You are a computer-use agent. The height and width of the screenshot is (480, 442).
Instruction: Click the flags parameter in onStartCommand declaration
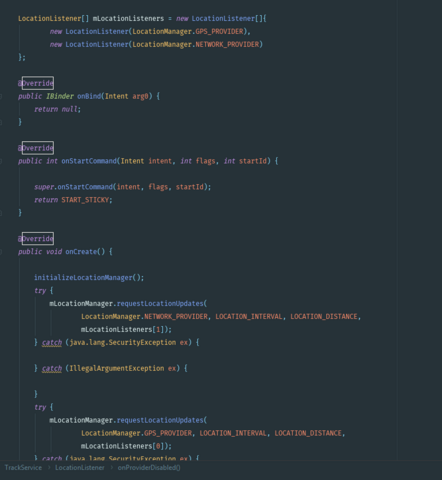pyautogui.click(x=205, y=161)
